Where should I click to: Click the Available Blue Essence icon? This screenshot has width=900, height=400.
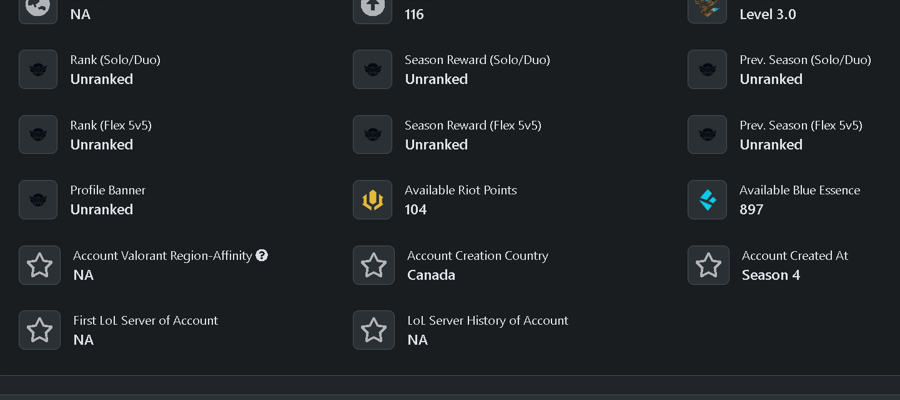707,200
